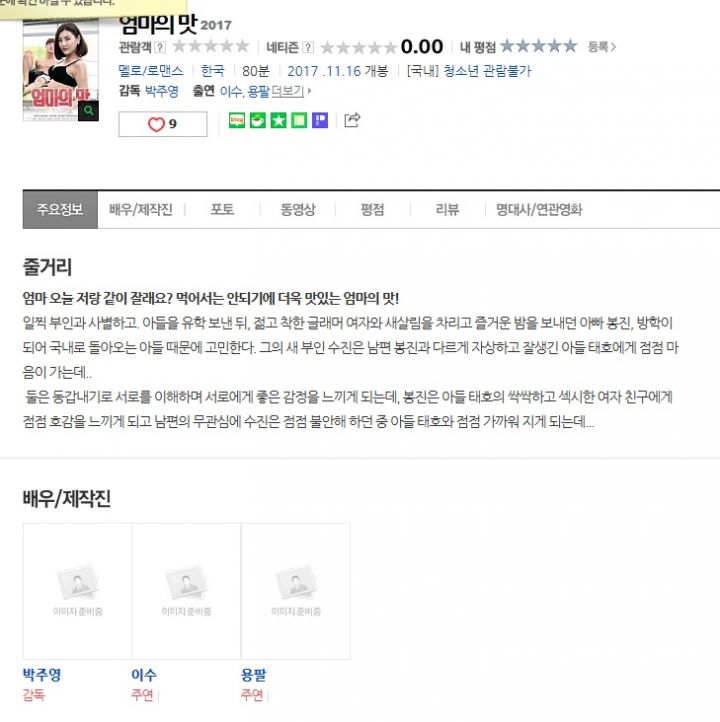Image resolution: width=720 pixels, height=722 pixels.
Task: Click the green blog share icon
Action: tap(237, 121)
